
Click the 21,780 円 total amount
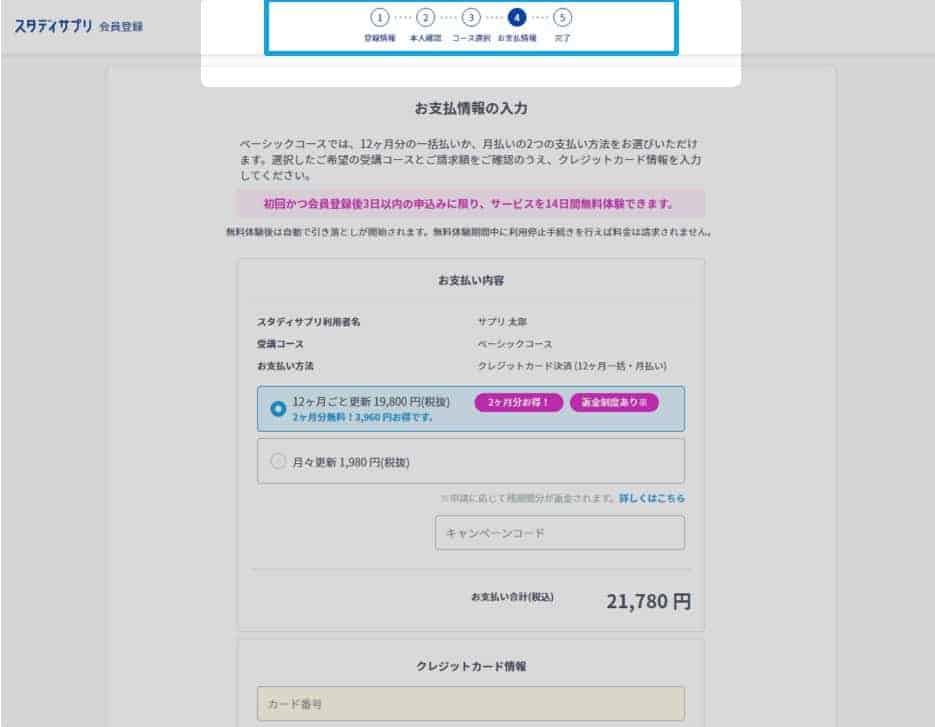(x=649, y=601)
